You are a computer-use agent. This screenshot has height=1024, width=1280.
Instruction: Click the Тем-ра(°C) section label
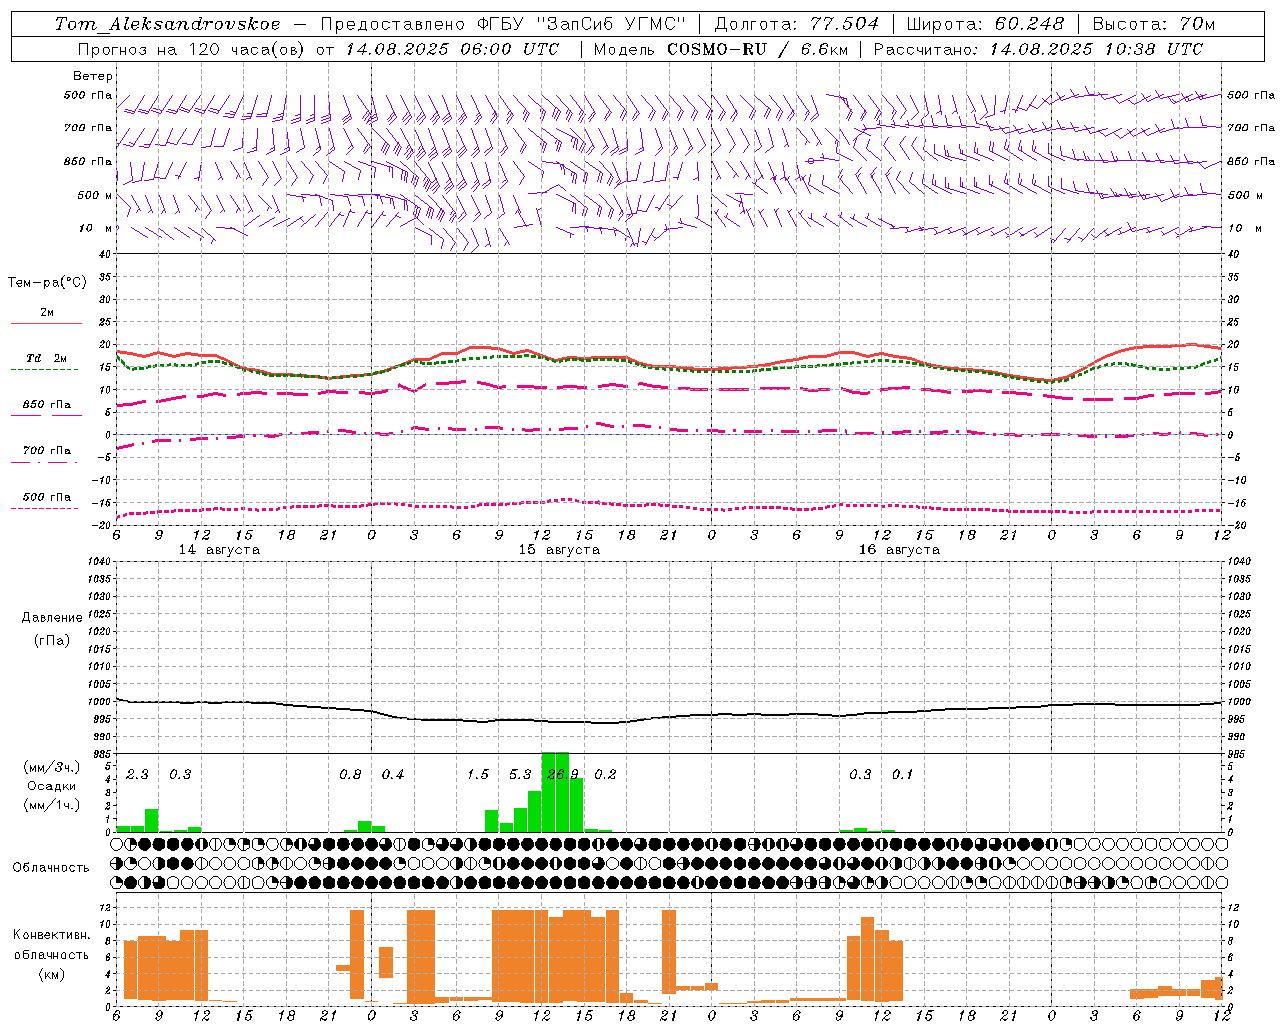[x=47, y=283]
